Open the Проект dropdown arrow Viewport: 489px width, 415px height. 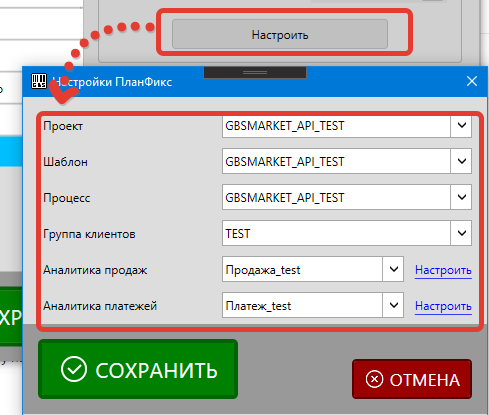tap(462, 126)
